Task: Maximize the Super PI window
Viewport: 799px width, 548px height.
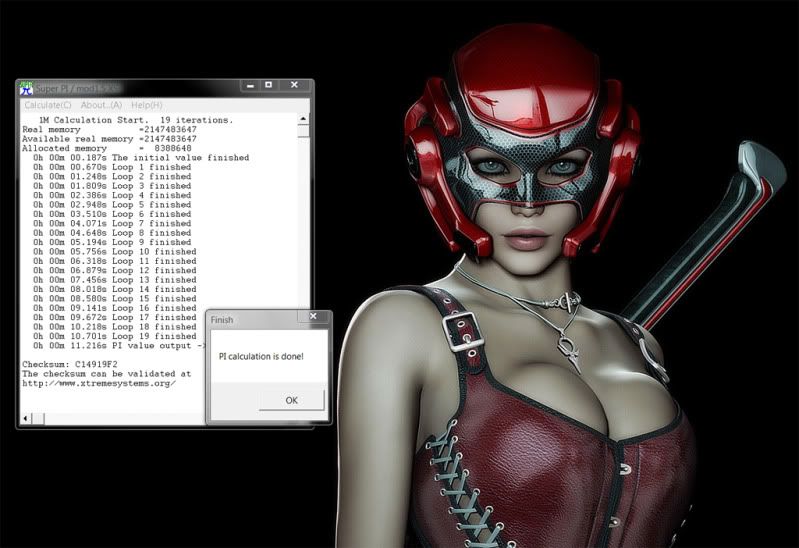Action: pos(268,87)
